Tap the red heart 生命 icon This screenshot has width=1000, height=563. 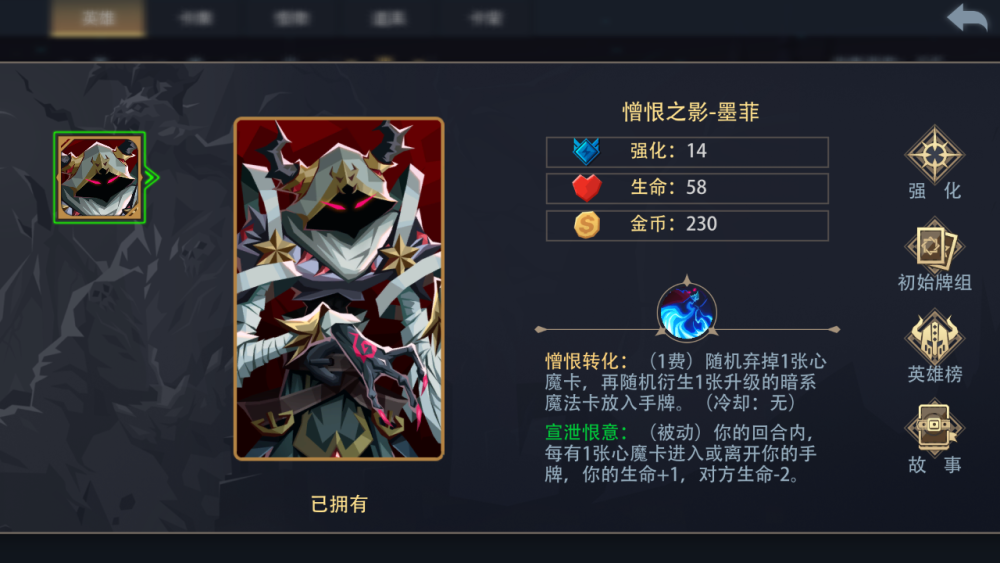pos(586,188)
